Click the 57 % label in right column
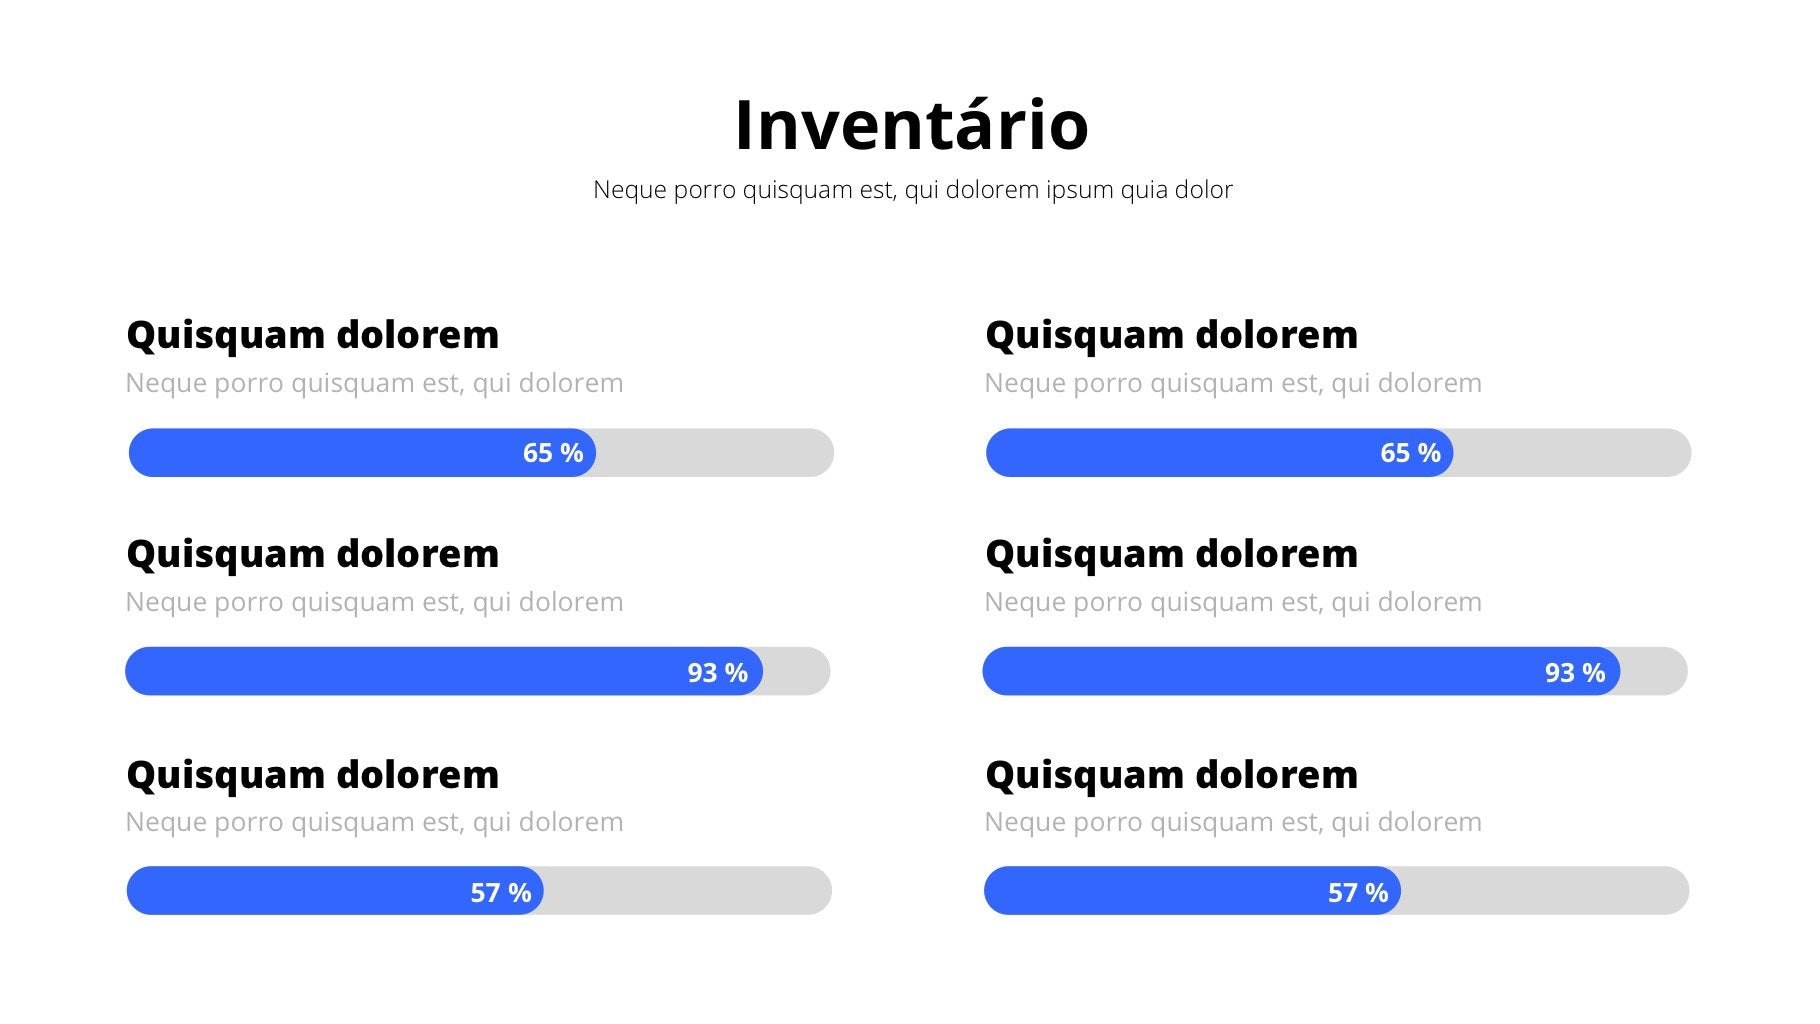Viewport: 1820px width, 1024px height. 1357,892
